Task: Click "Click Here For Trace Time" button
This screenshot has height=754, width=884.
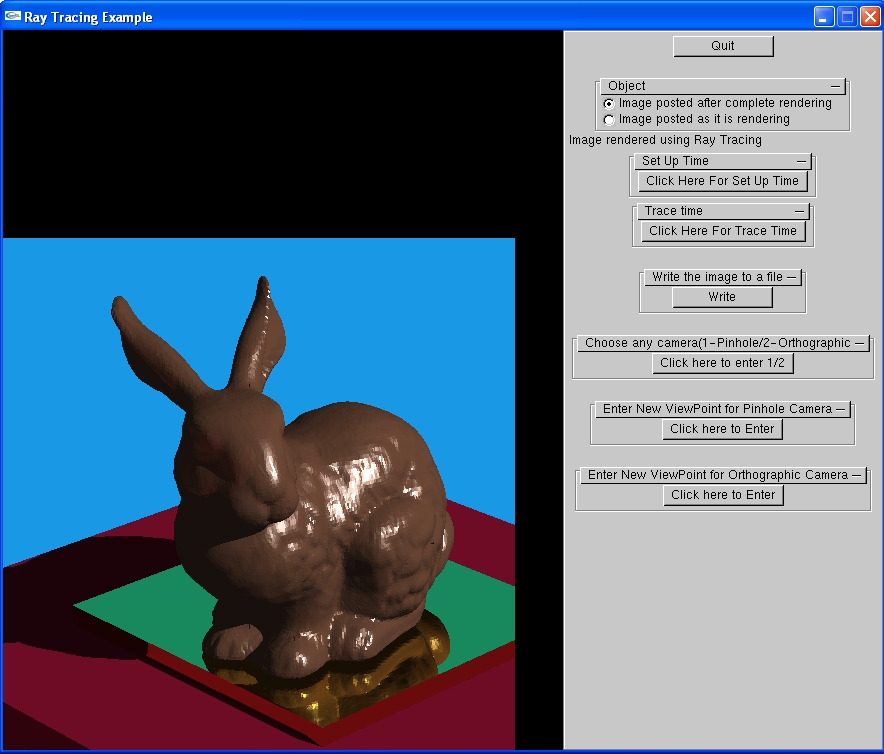Action: 723,231
